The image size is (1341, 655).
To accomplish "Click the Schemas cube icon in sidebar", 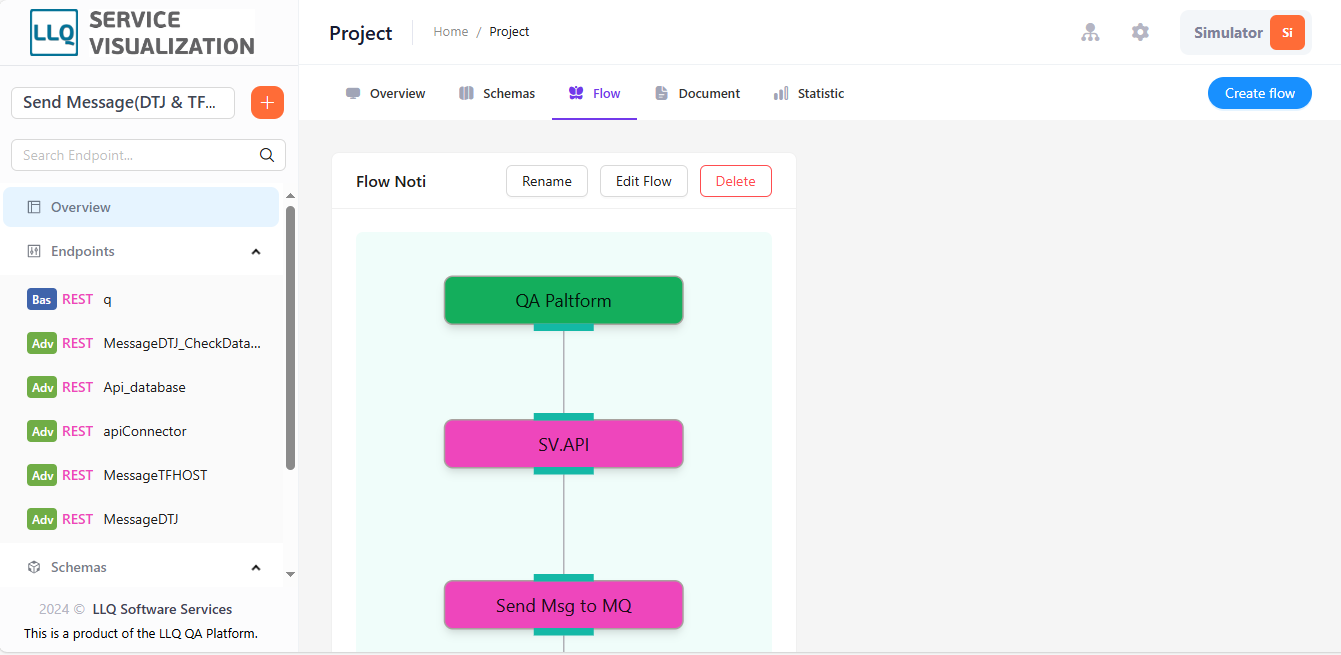I will [34, 567].
